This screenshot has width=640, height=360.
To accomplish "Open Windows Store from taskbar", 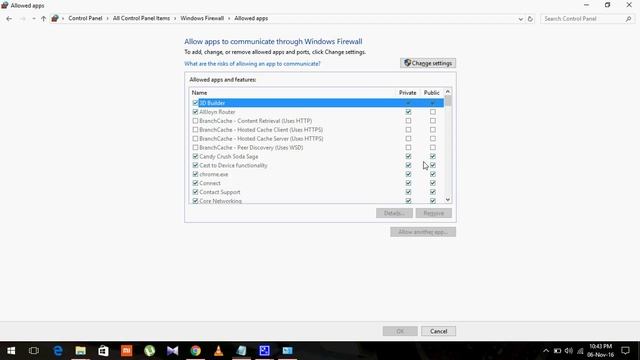I will pyautogui.click(x=103, y=351).
